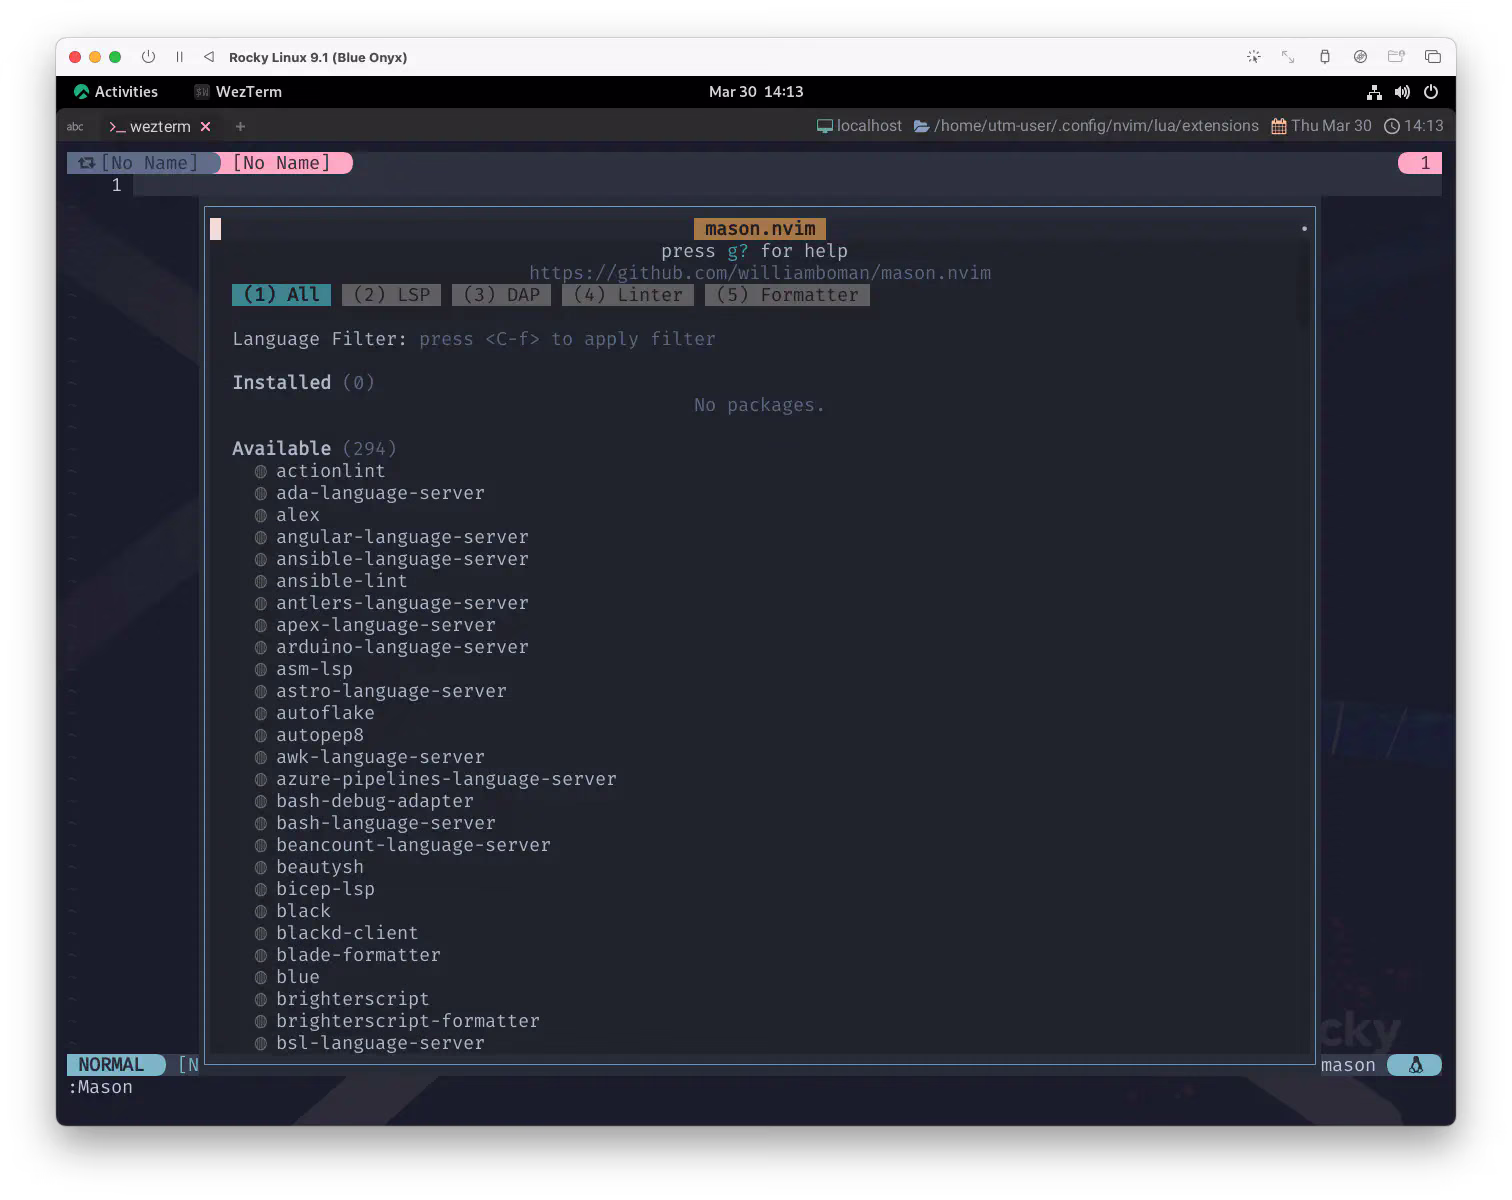Click the GNOME power icon
Screen dimensions: 1512x1200
point(1431,92)
